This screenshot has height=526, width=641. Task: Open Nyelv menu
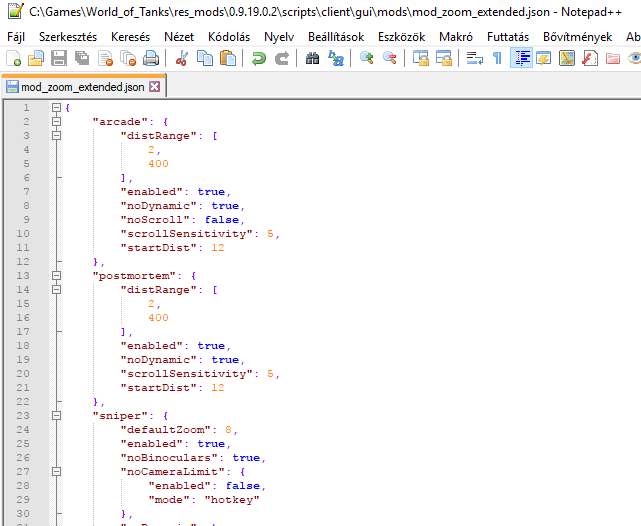[x=279, y=37]
